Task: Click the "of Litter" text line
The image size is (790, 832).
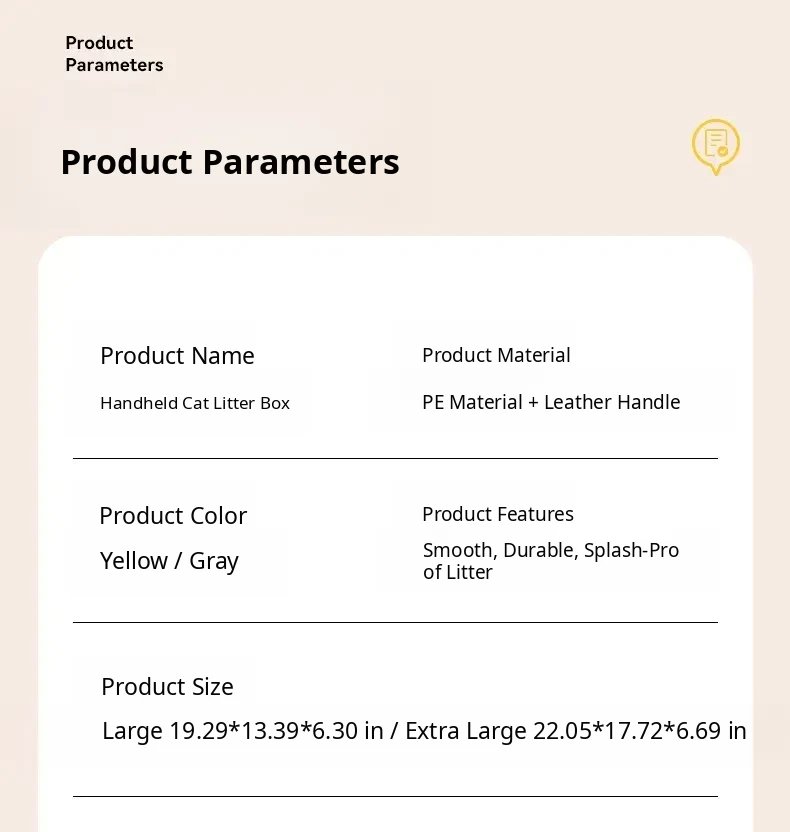Action: pyautogui.click(x=458, y=573)
